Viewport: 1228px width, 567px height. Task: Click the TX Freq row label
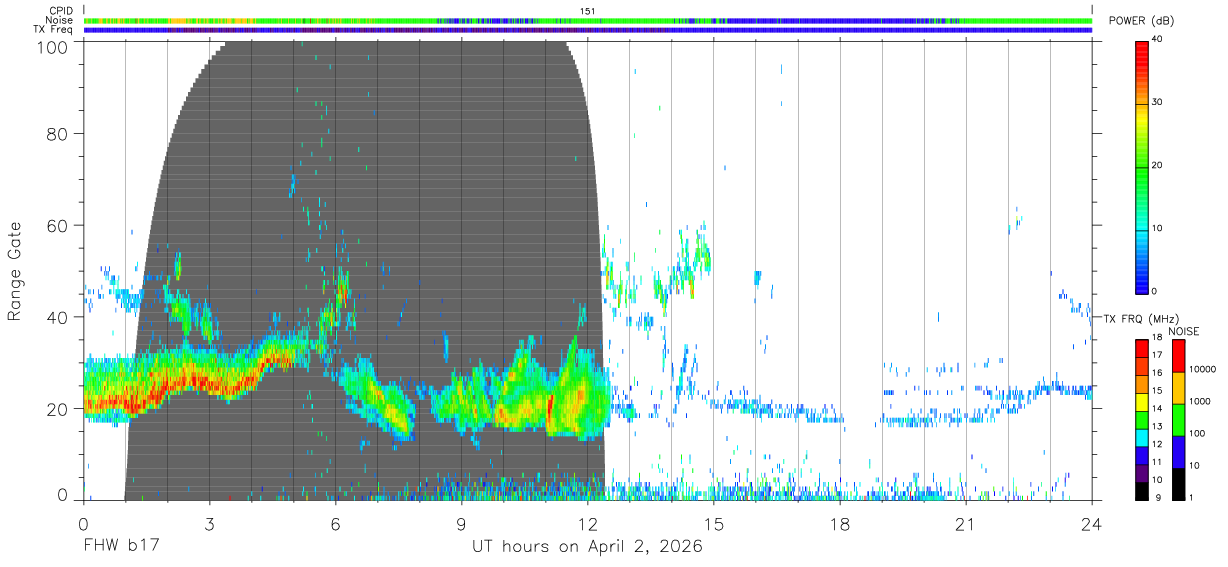pyautogui.click(x=55, y=30)
